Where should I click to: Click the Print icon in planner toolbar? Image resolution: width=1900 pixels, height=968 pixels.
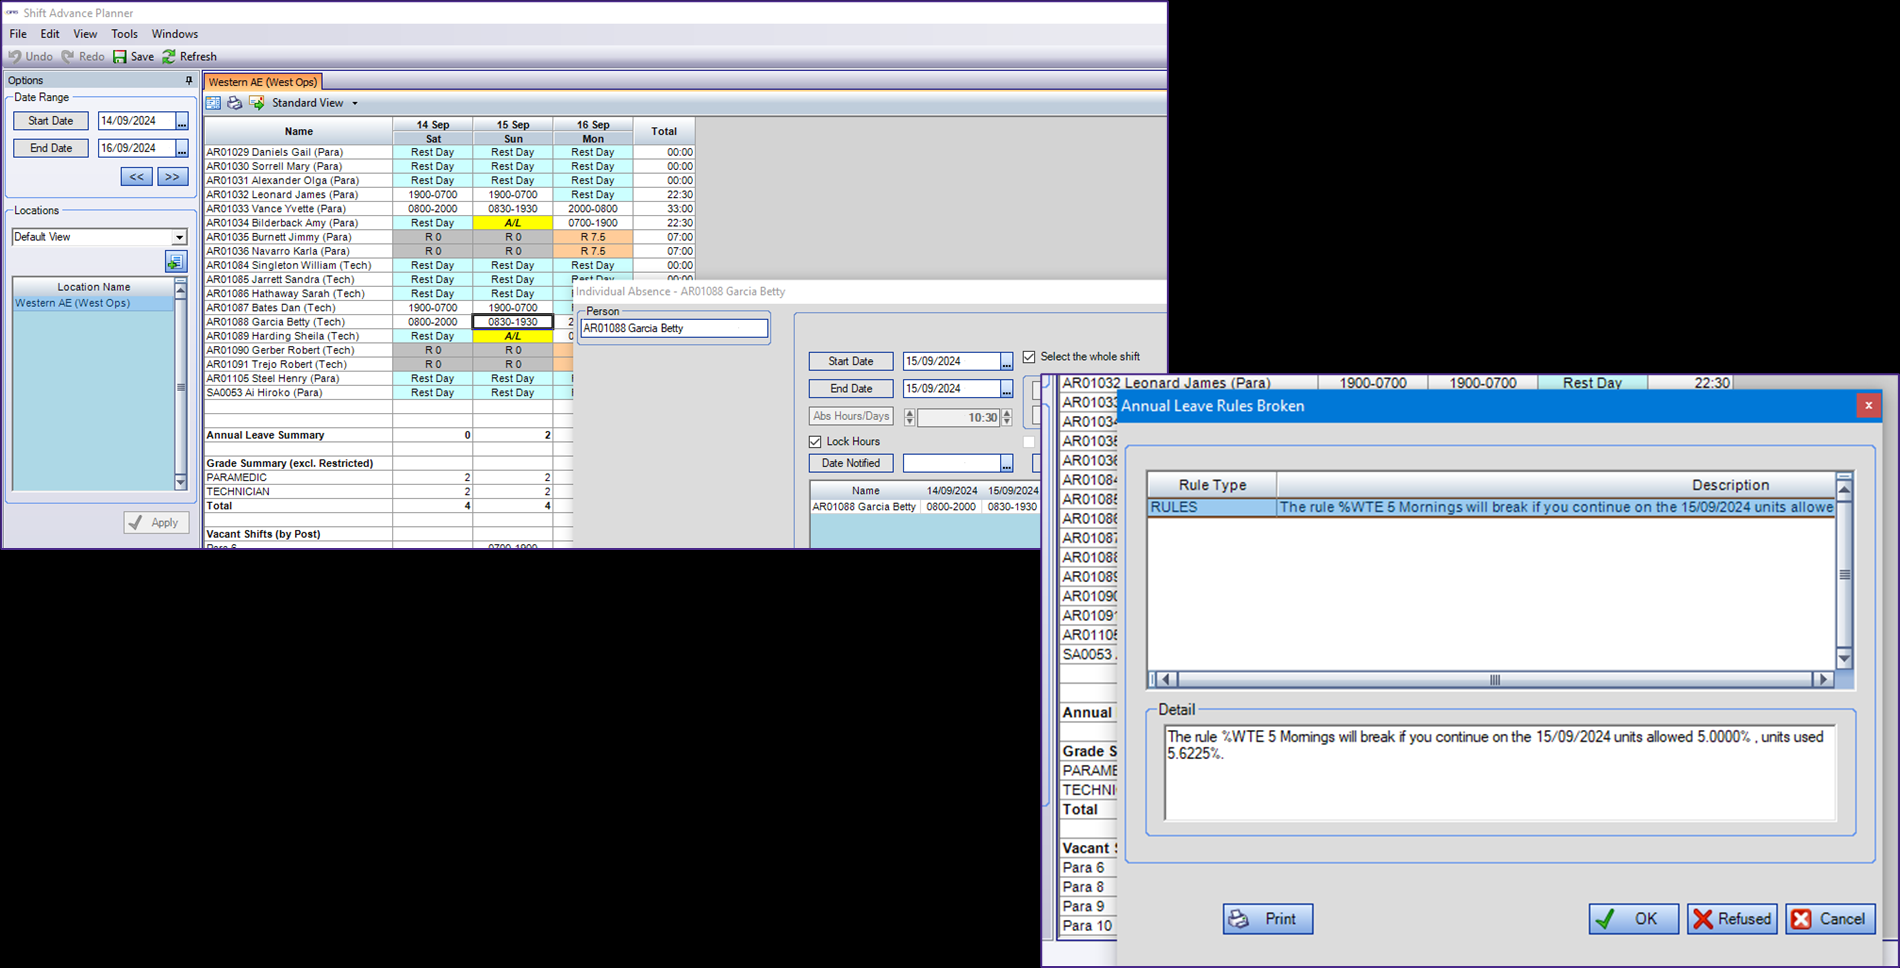click(x=234, y=103)
